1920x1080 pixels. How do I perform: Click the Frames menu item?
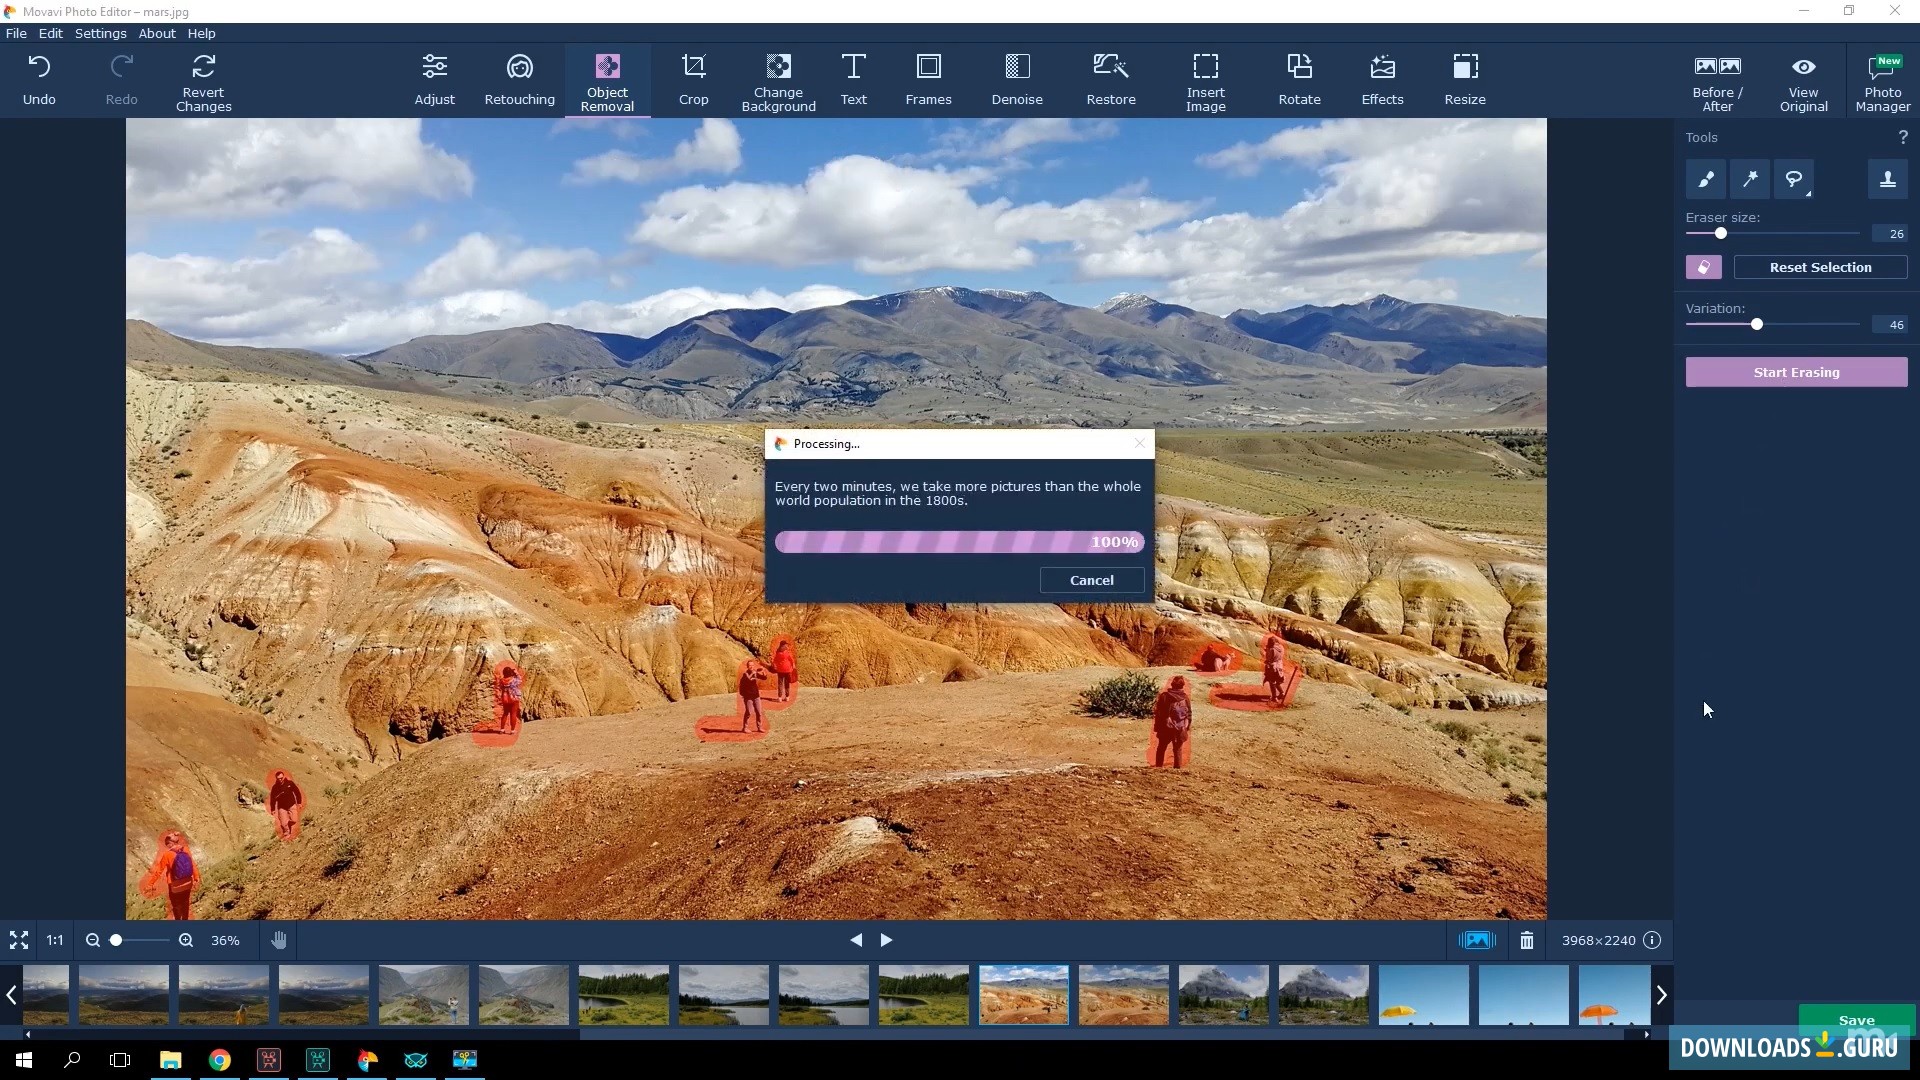928,79
